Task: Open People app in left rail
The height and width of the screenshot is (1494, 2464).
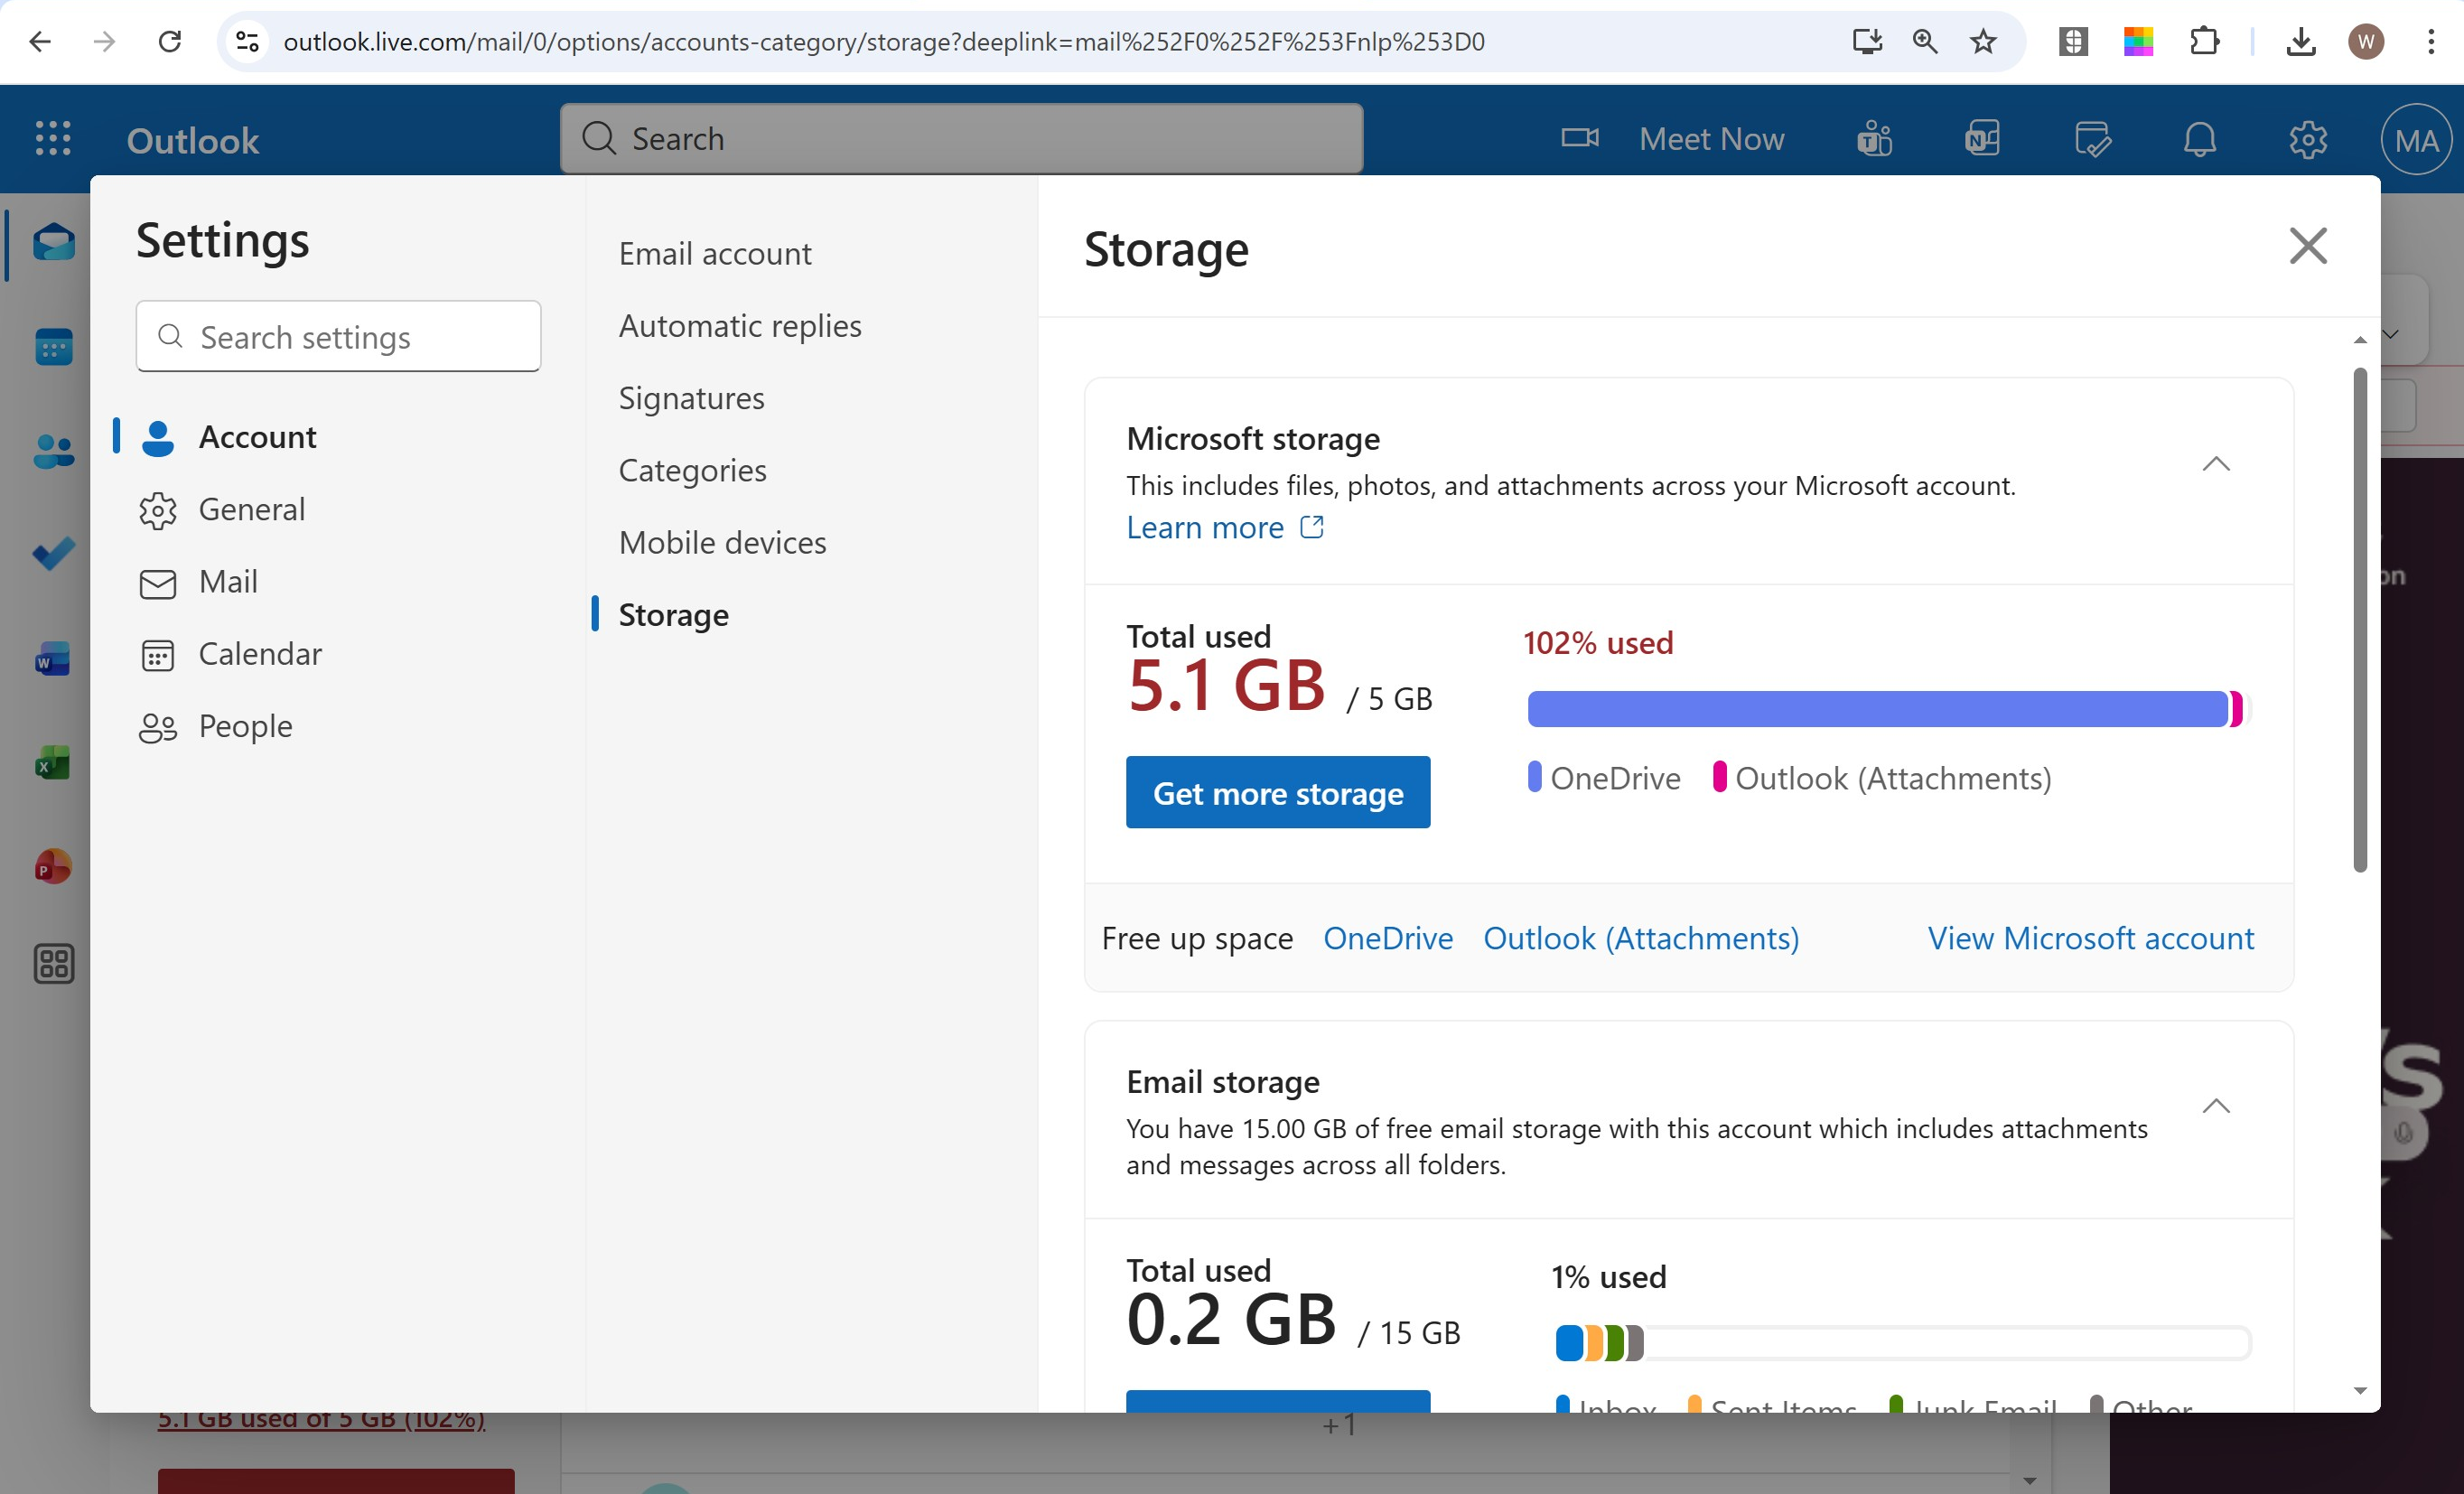Action: (53, 451)
